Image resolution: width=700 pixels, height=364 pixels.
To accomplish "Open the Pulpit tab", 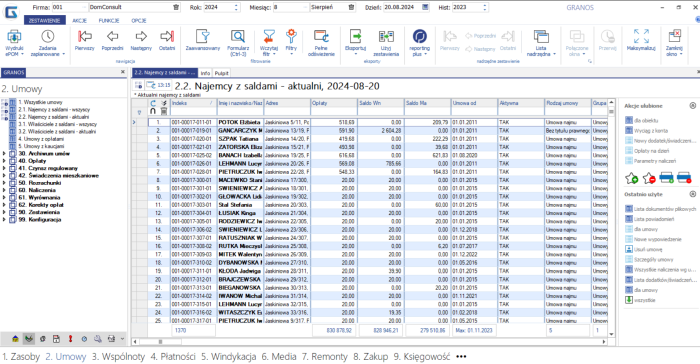I will click(x=221, y=73).
